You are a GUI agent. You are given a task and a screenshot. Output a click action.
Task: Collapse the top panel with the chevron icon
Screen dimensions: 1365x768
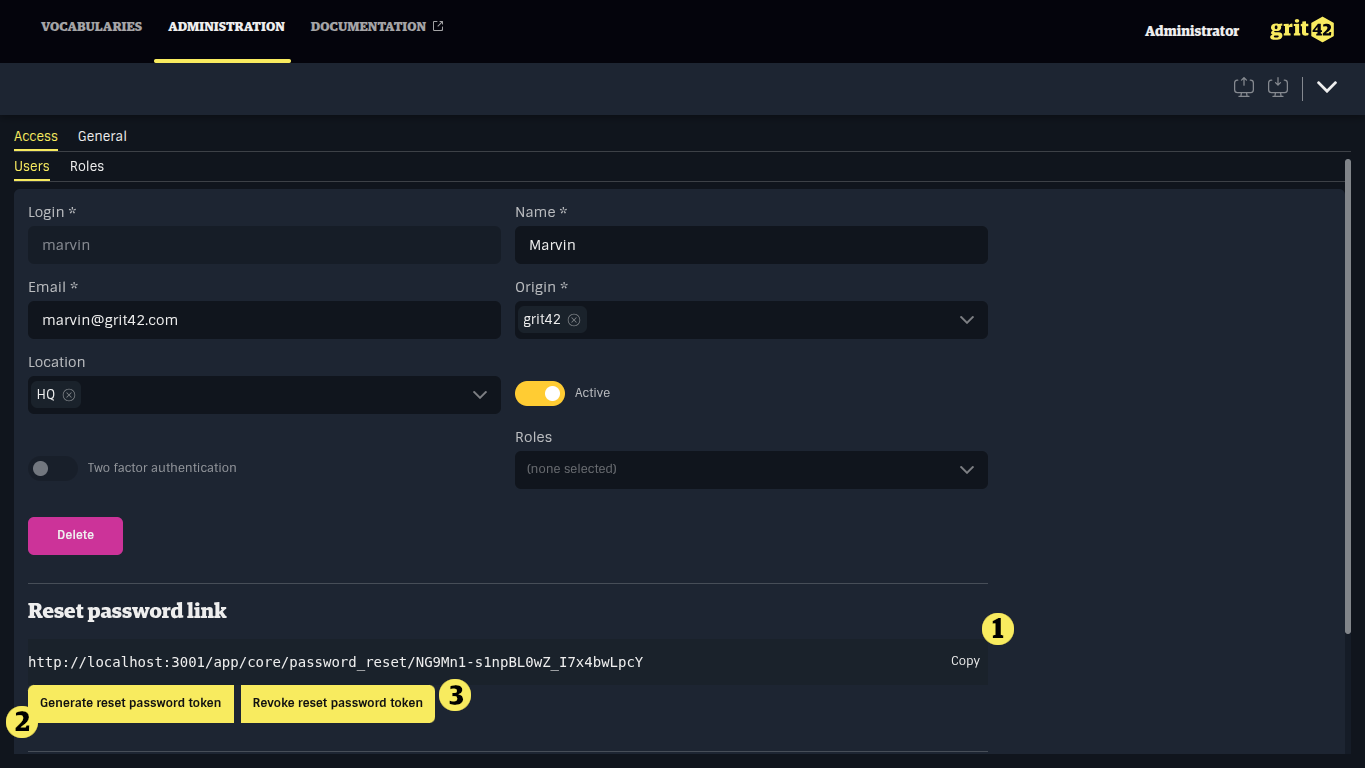1327,87
